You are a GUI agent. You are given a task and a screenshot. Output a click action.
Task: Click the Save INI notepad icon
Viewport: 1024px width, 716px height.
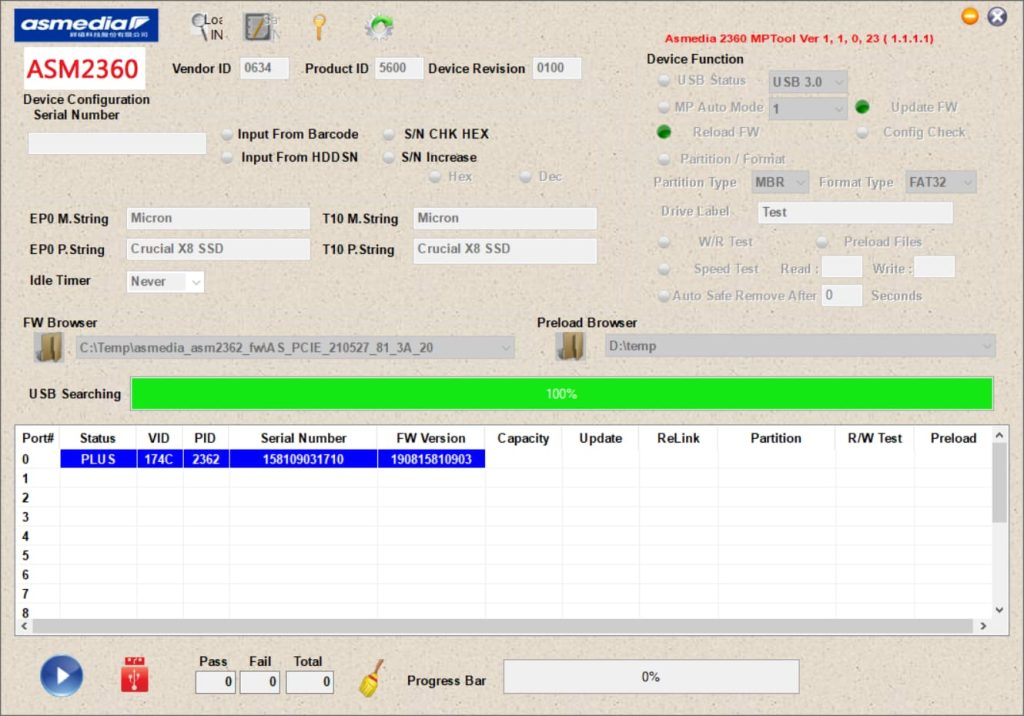tap(261, 27)
